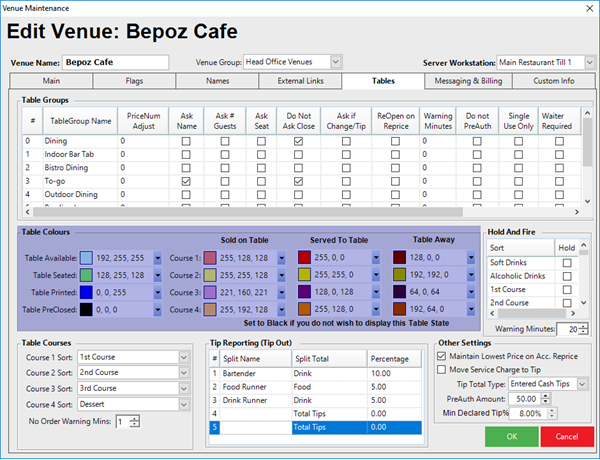
Task: Open Course 2 Sort dropdown
Action: click(184, 373)
